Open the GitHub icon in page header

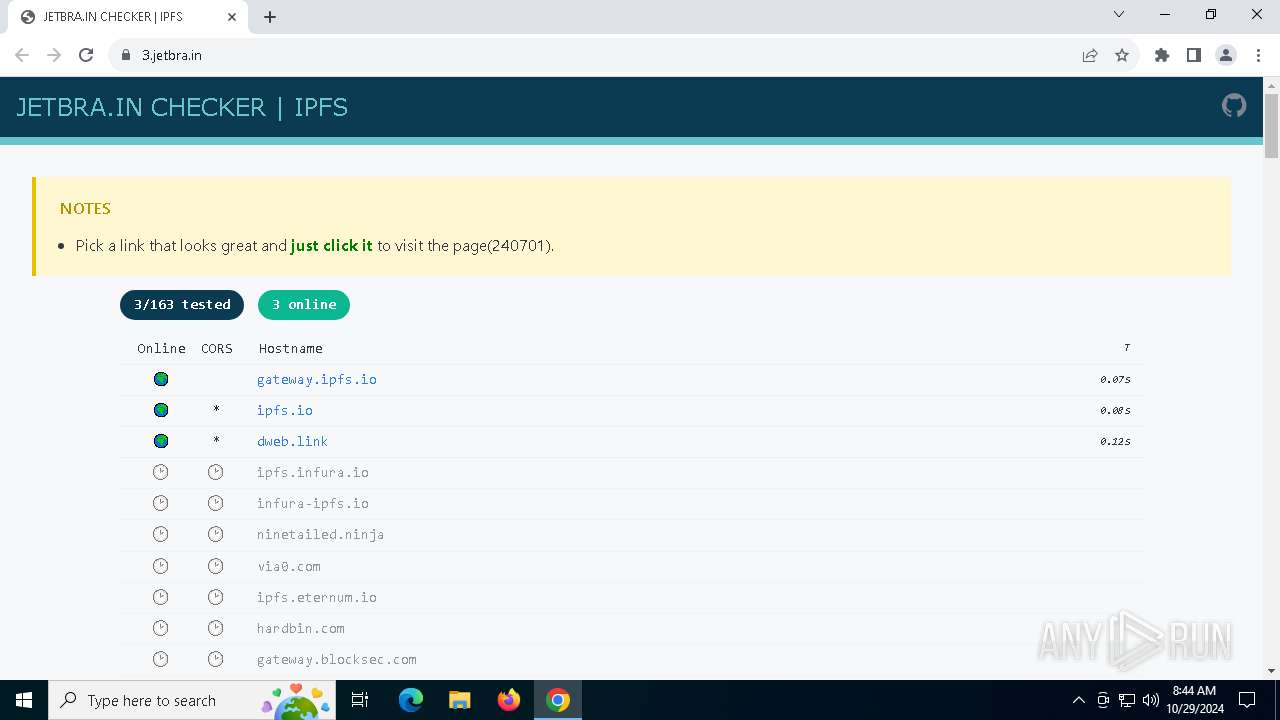click(x=1234, y=106)
